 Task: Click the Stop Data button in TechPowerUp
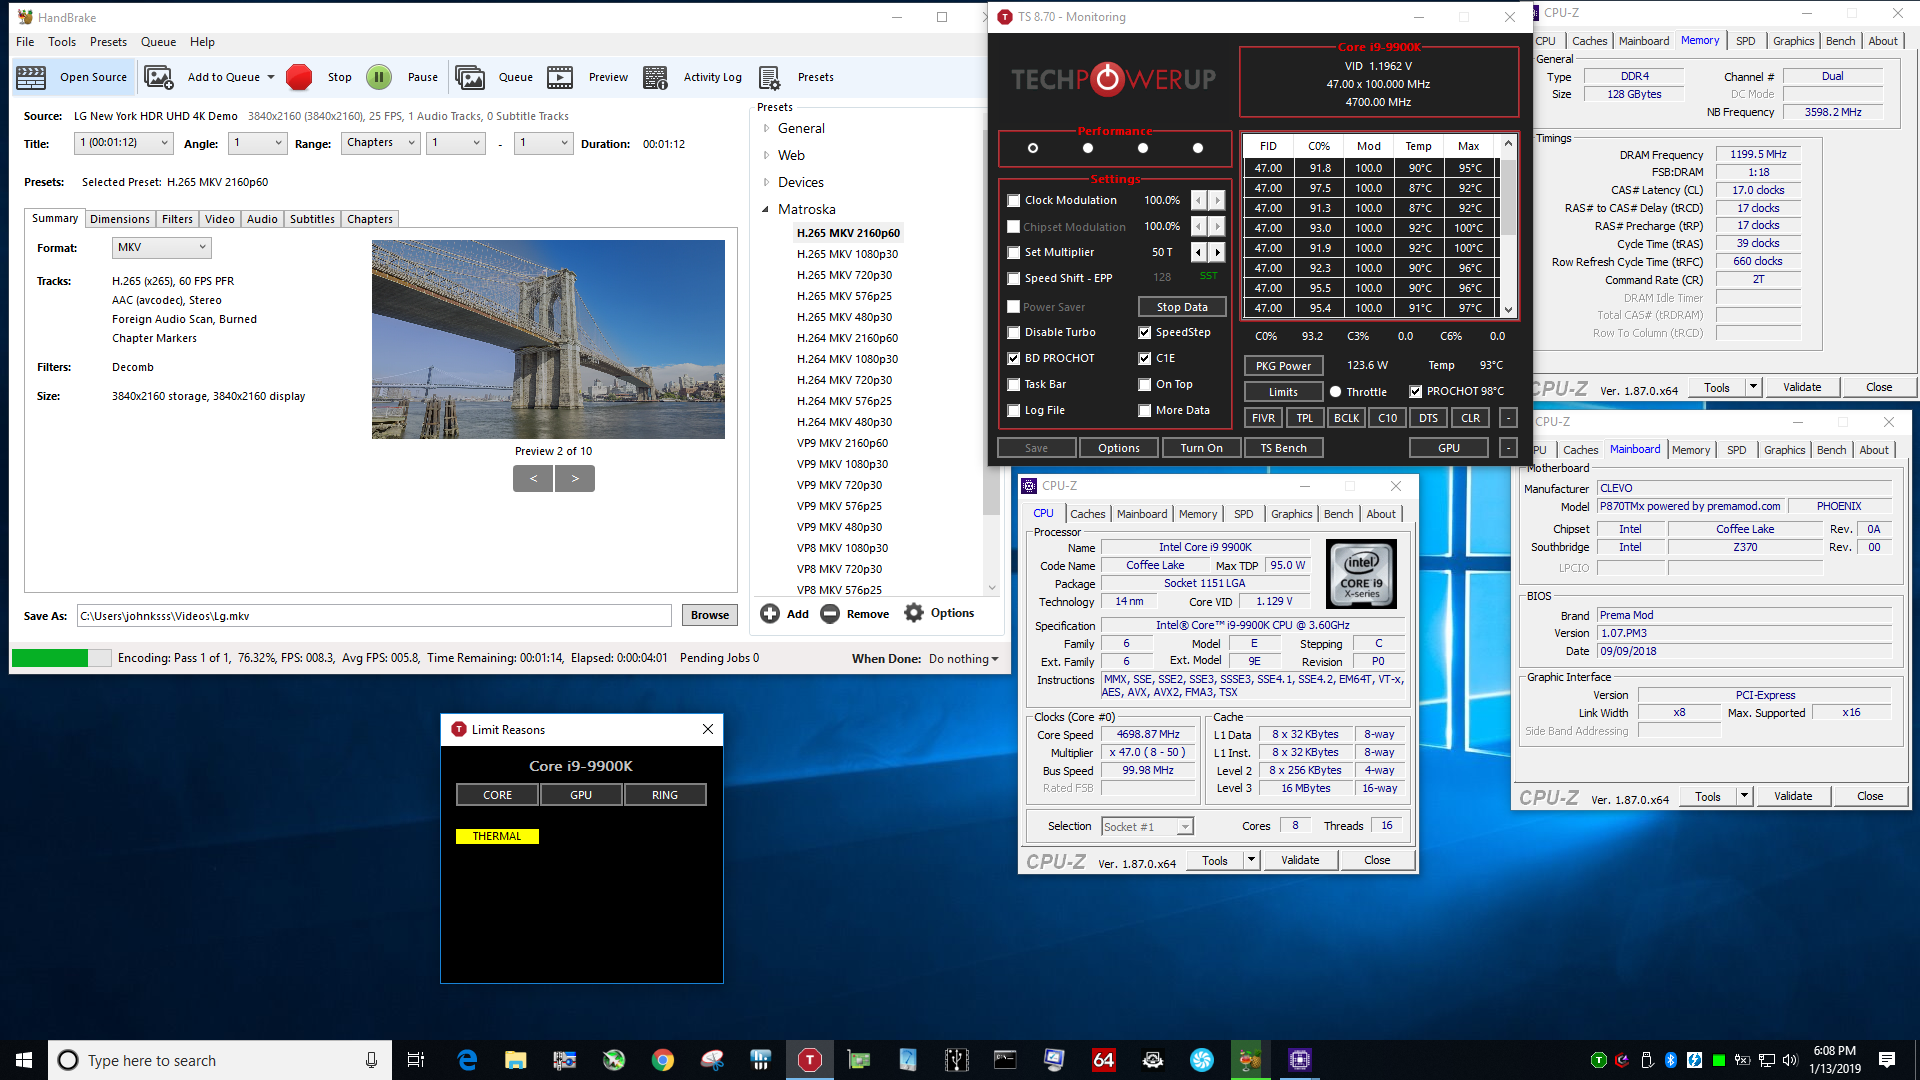(x=1179, y=306)
